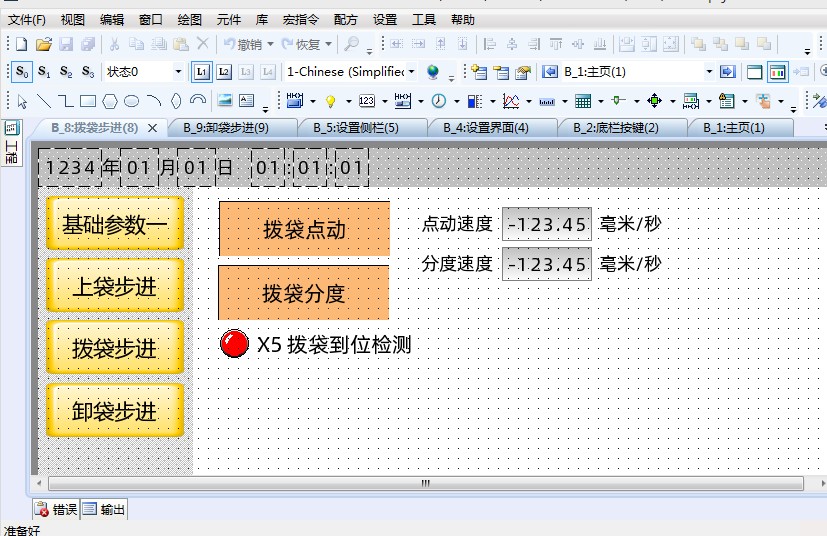The width and height of the screenshot is (827, 536).
Task: Choose the straight line drawing tool
Action: pos(43,101)
